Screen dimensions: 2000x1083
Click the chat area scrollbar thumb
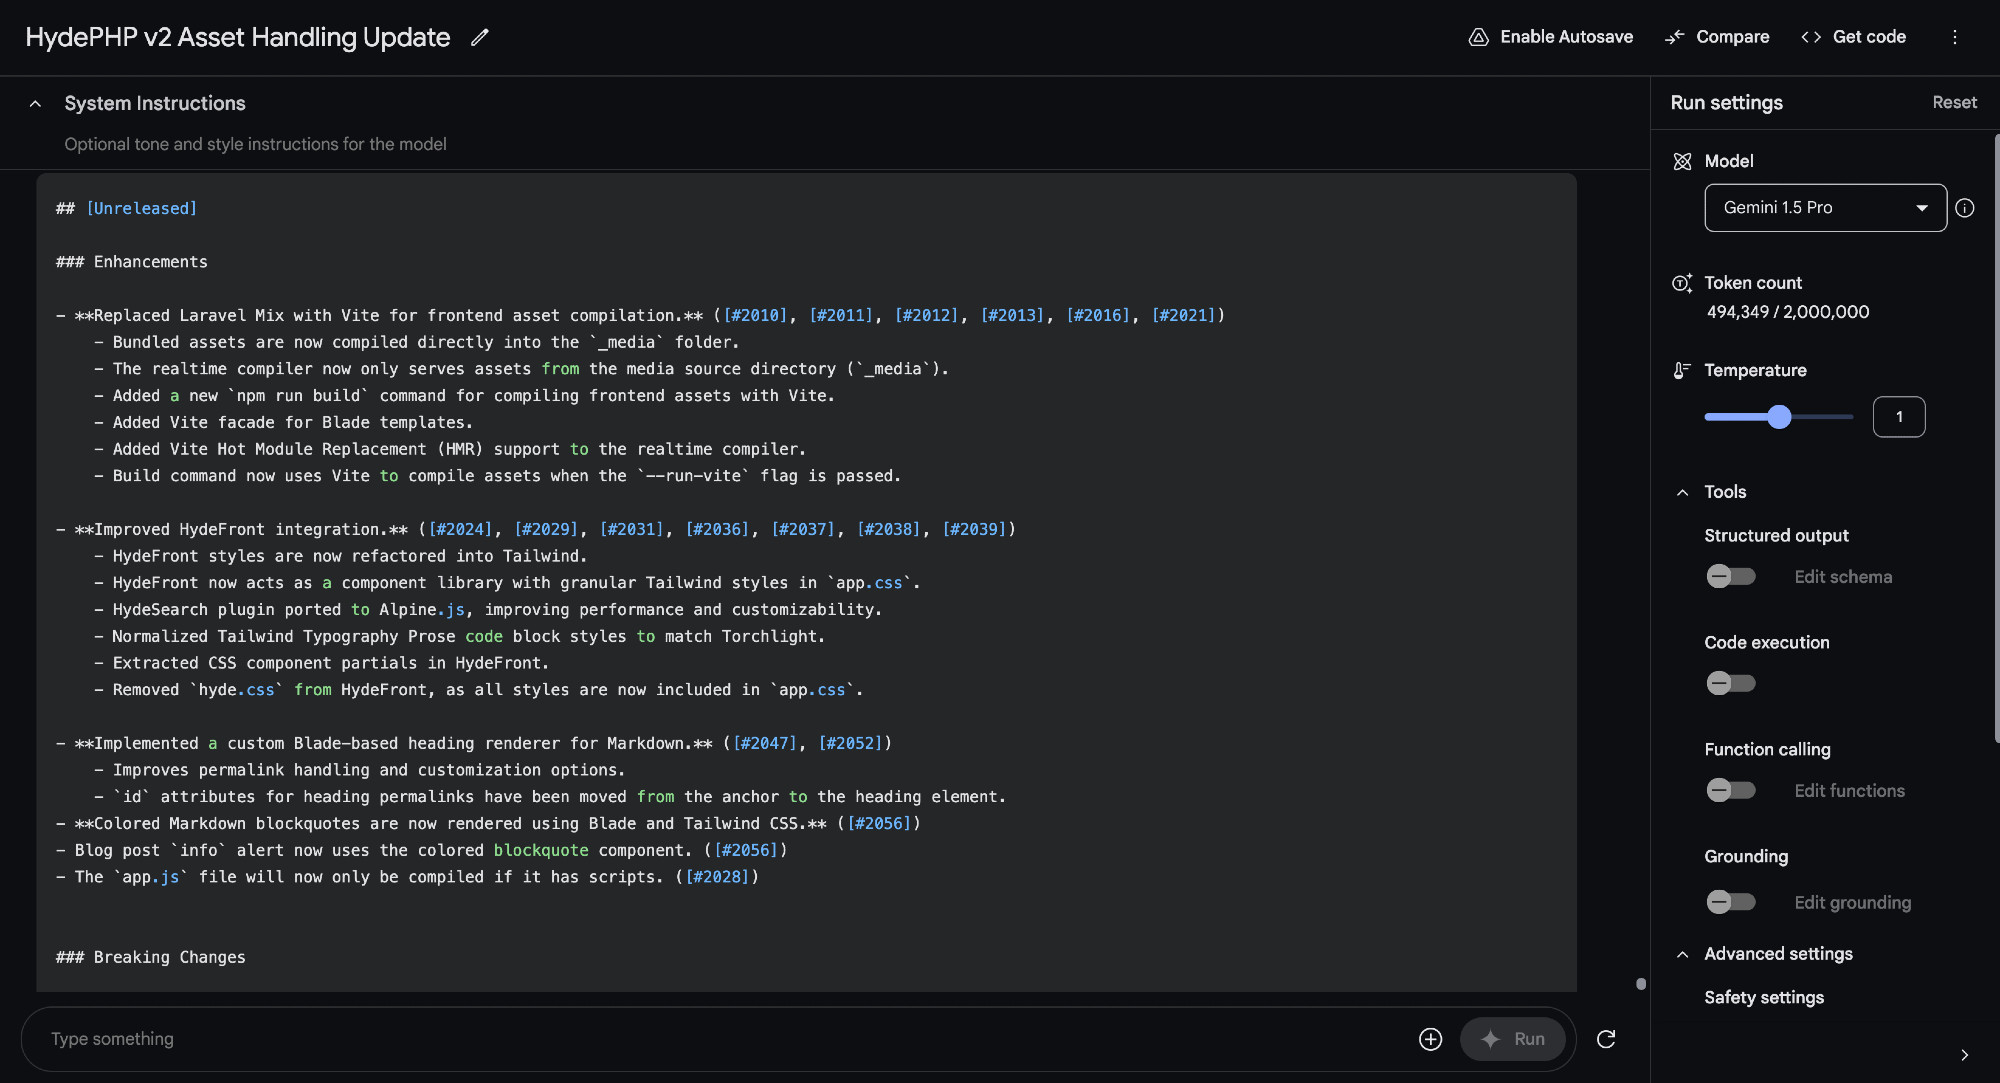tap(1640, 984)
